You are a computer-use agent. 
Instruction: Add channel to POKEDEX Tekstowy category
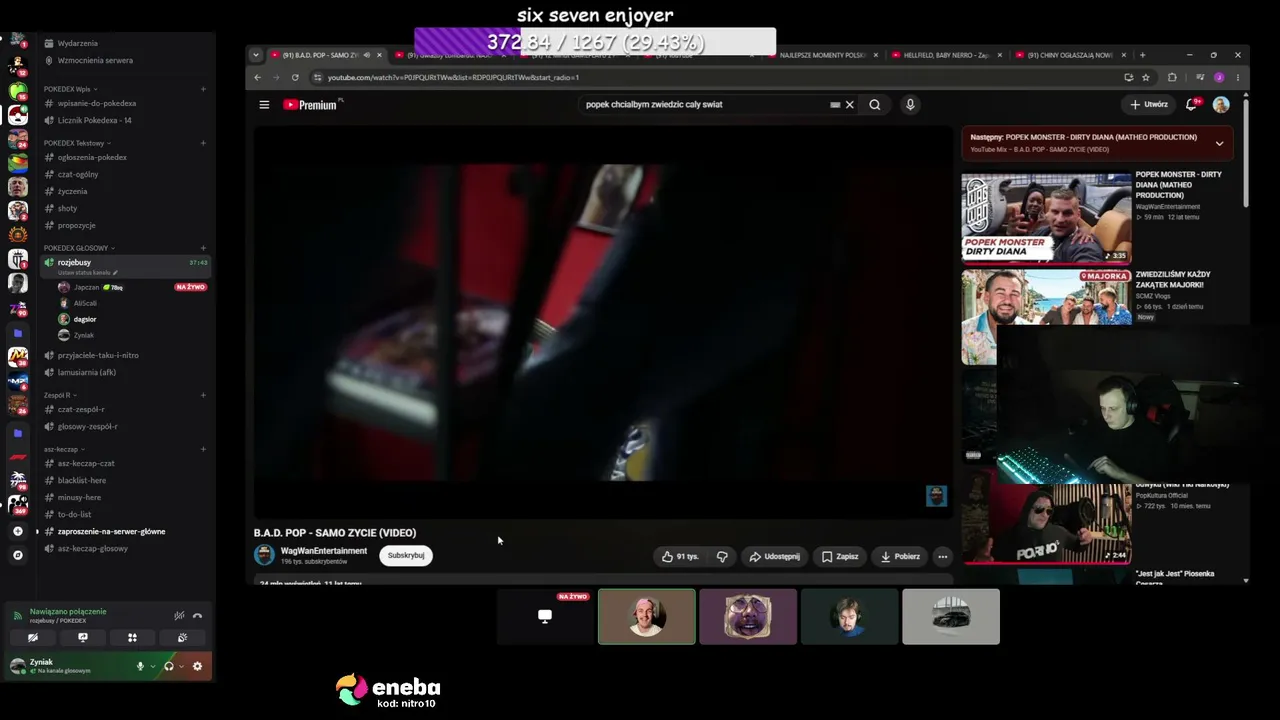(x=203, y=143)
